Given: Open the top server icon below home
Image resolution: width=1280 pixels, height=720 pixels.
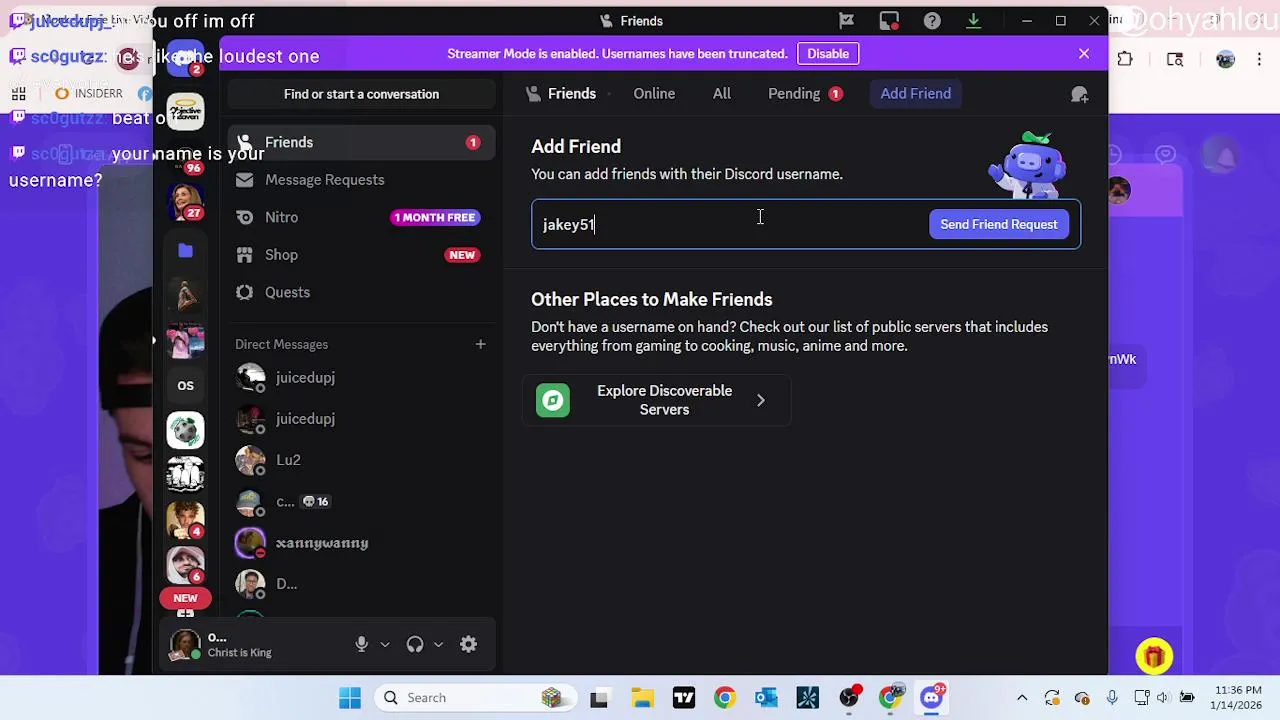Looking at the screenshot, I should [x=185, y=112].
